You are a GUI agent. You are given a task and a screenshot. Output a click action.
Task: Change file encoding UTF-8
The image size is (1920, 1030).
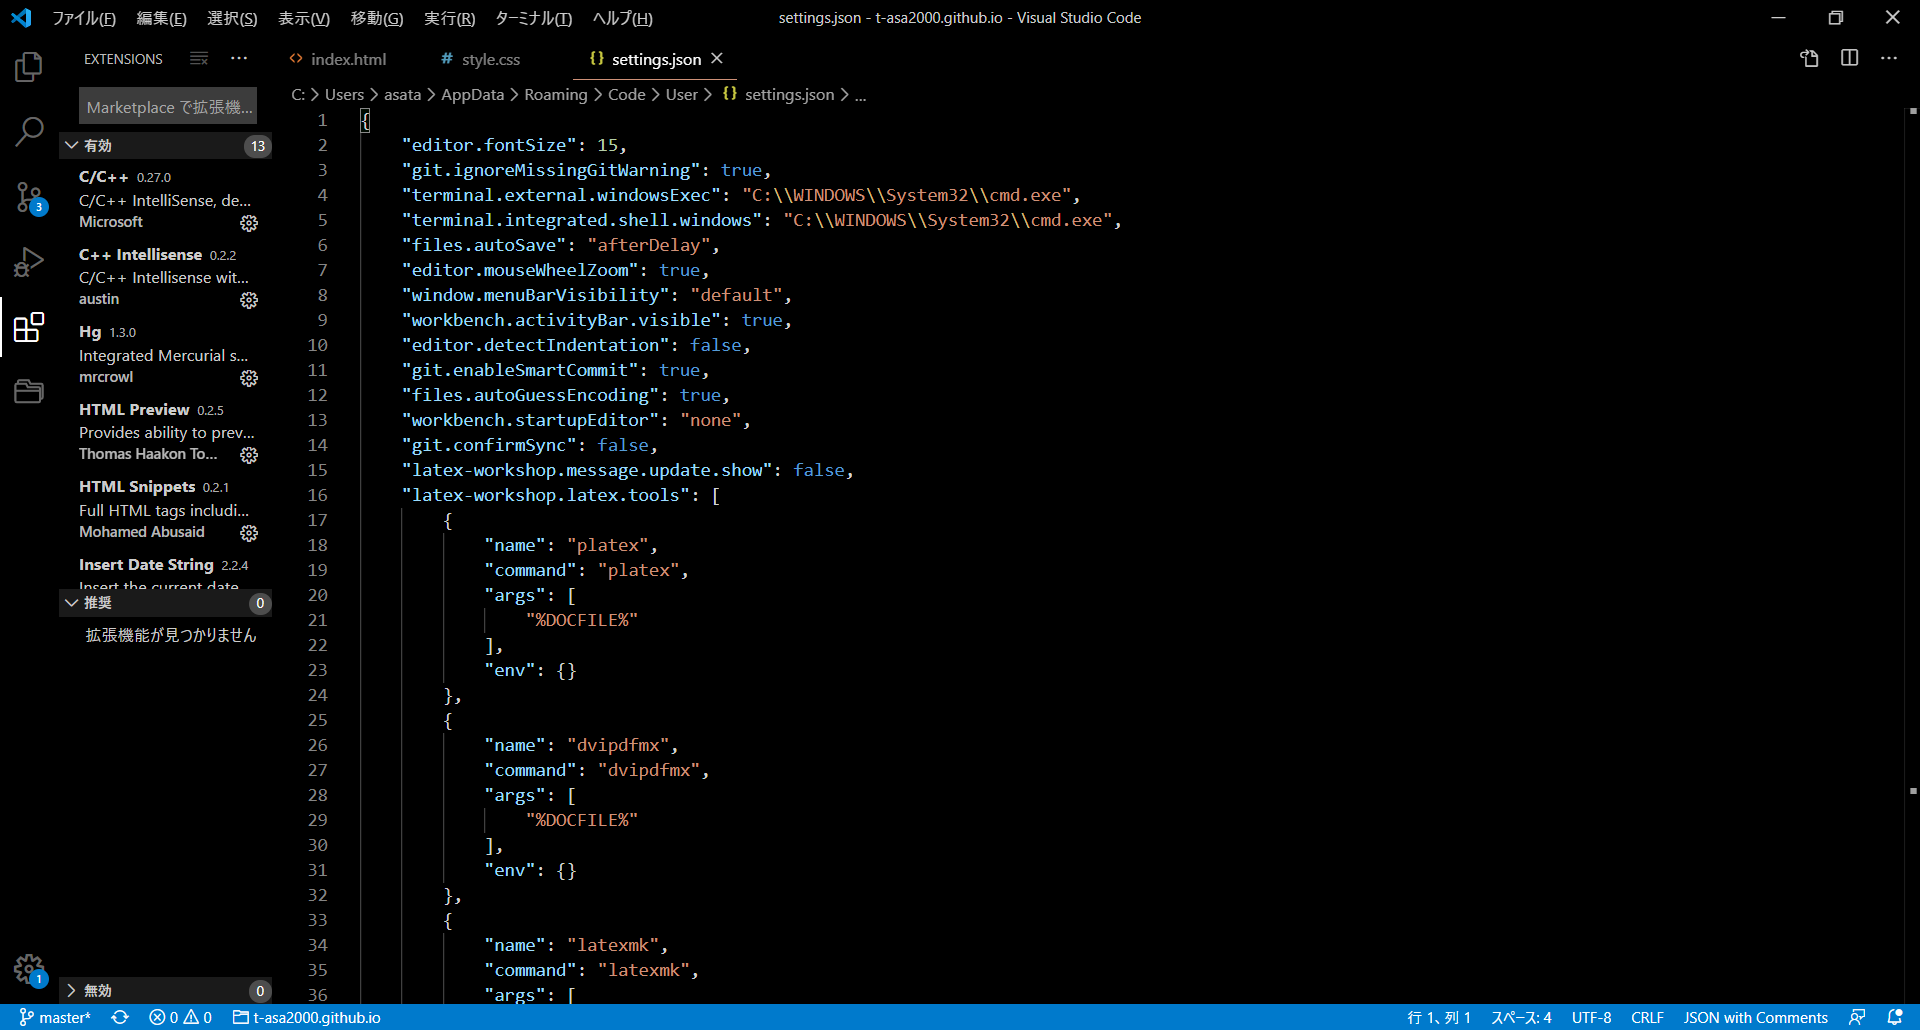[x=1591, y=1017]
